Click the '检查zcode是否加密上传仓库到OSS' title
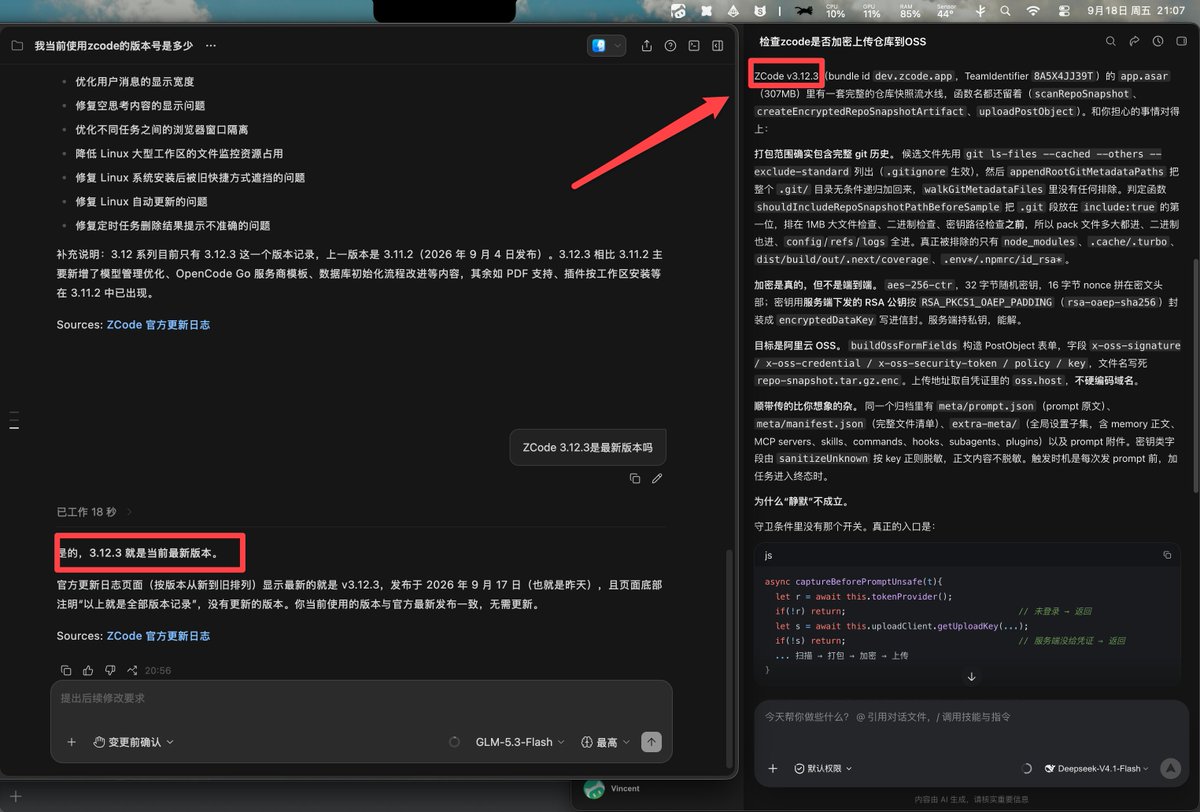The height and width of the screenshot is (812, 1200). click(x=842, y=42)
